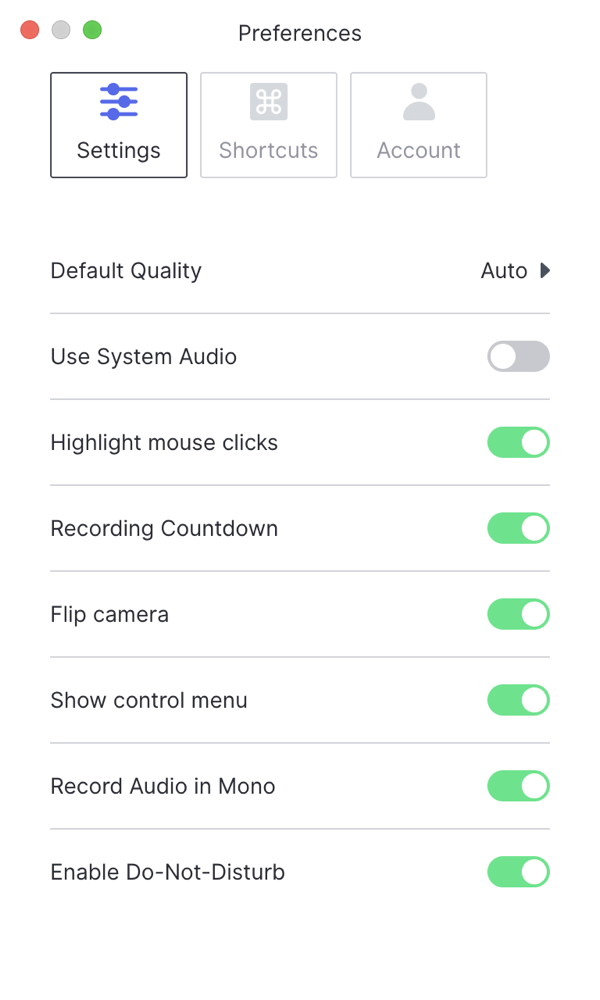Disable the Do-Not-Disturb switch

click(518, 872)
